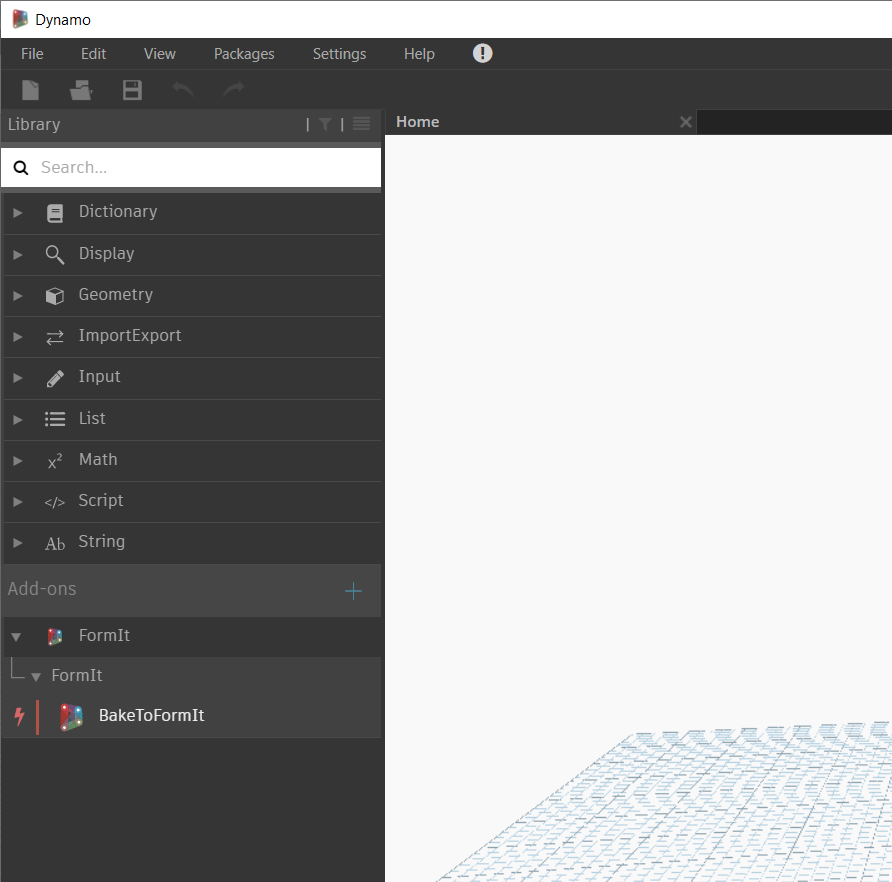Screen dimensions: 892x882
Task: Open the Settings menu
Action: click(x=339, y=54)
